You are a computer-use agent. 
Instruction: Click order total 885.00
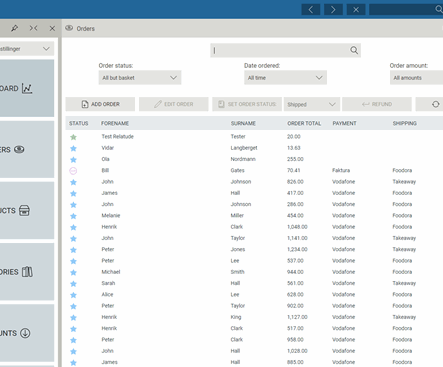point(295,362)
